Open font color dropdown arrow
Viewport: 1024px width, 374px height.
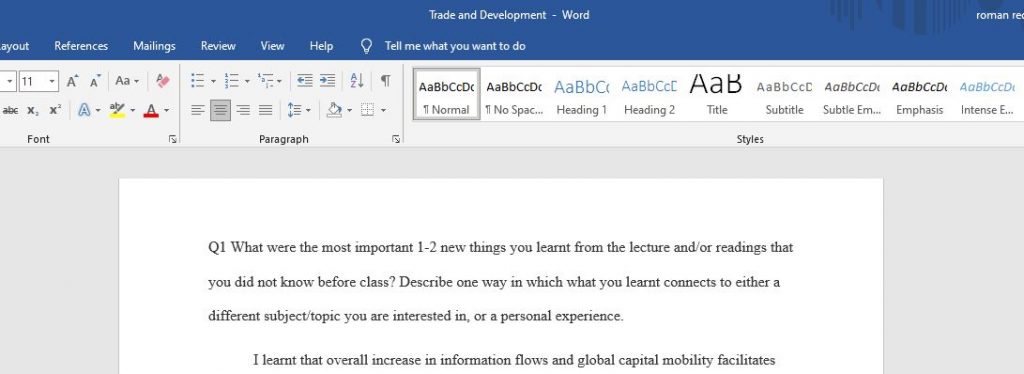click(x=167, y=110)
